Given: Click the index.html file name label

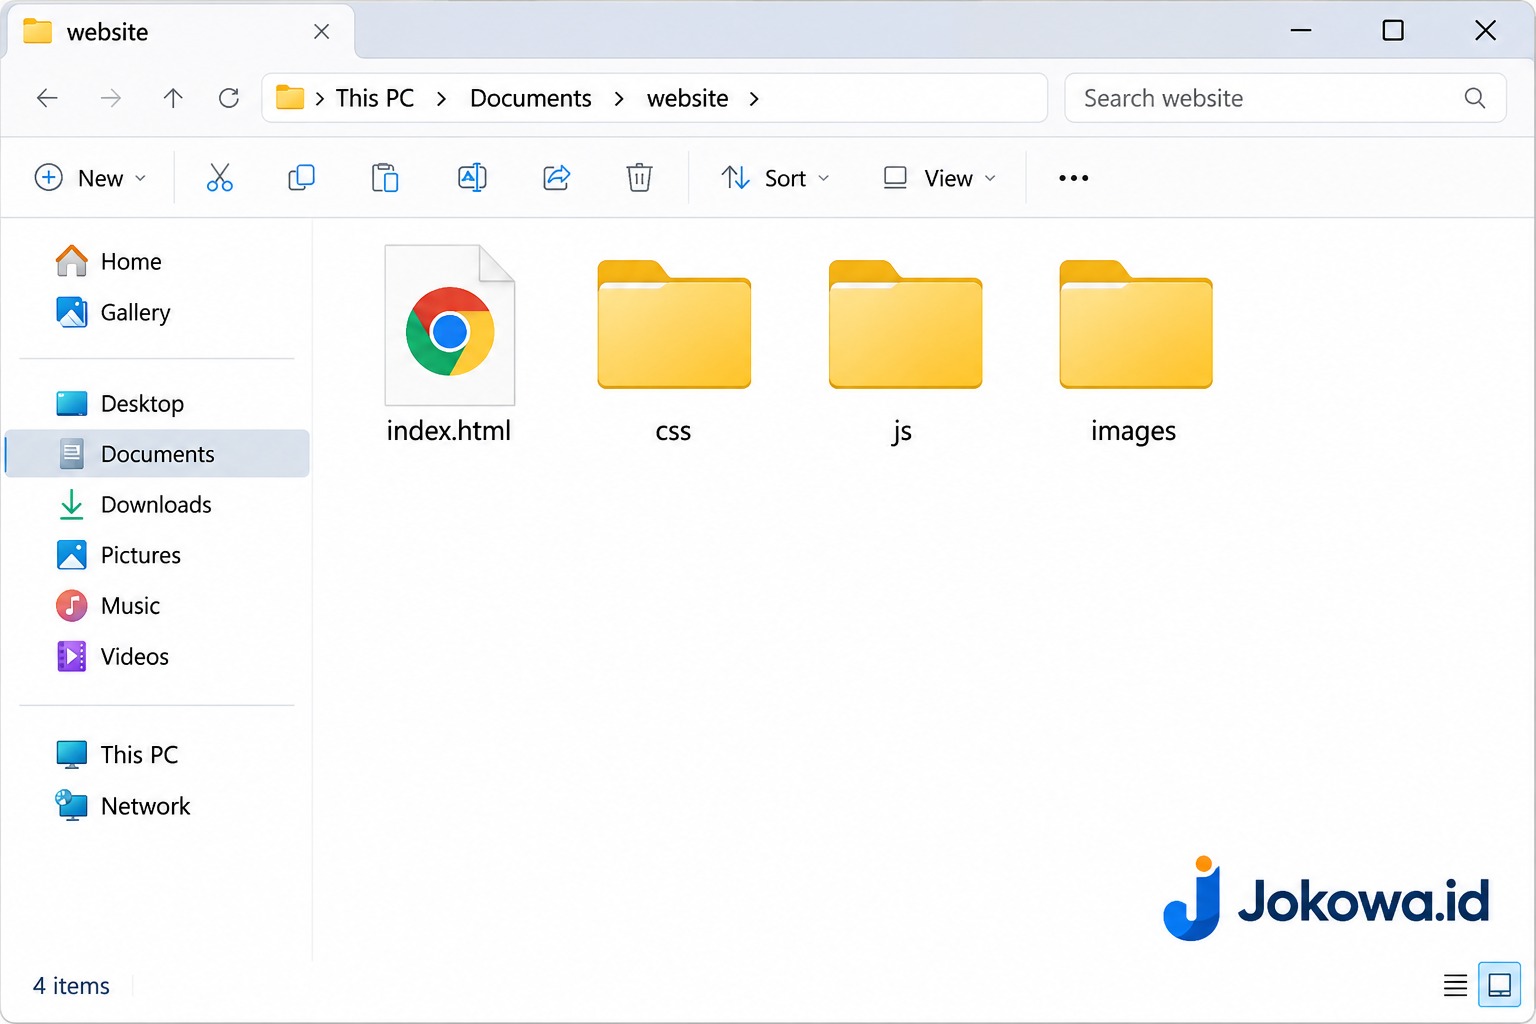Looking at the screenshot, I should pyautogui.click(x=449, y=431).
